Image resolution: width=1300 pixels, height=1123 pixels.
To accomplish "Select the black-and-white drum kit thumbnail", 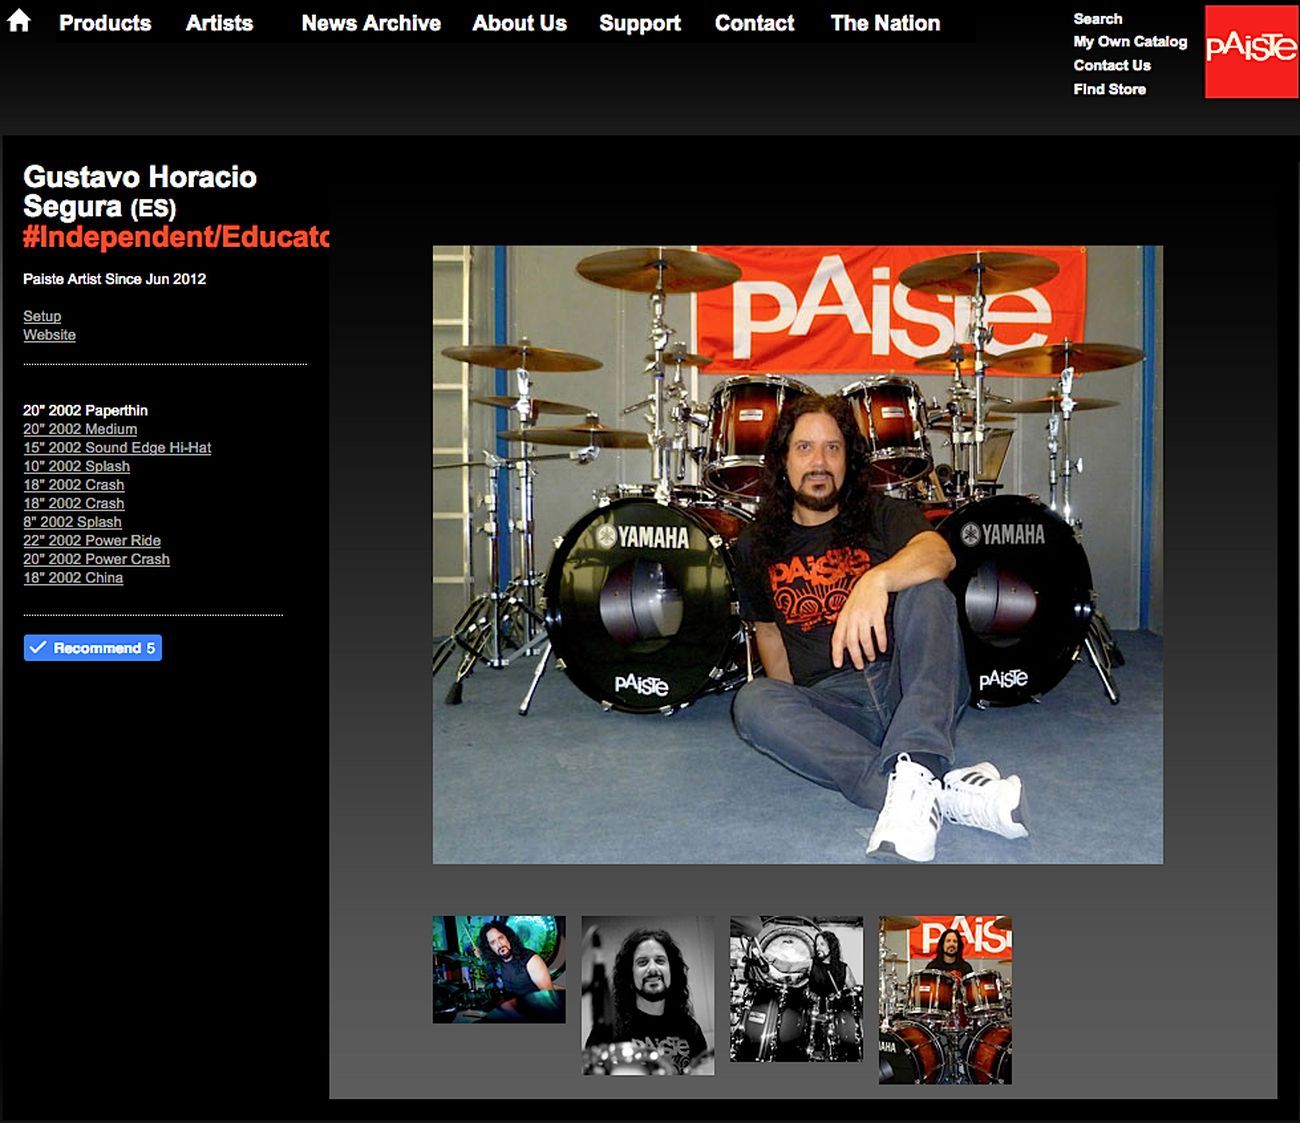I will click(x=796, y=989).
